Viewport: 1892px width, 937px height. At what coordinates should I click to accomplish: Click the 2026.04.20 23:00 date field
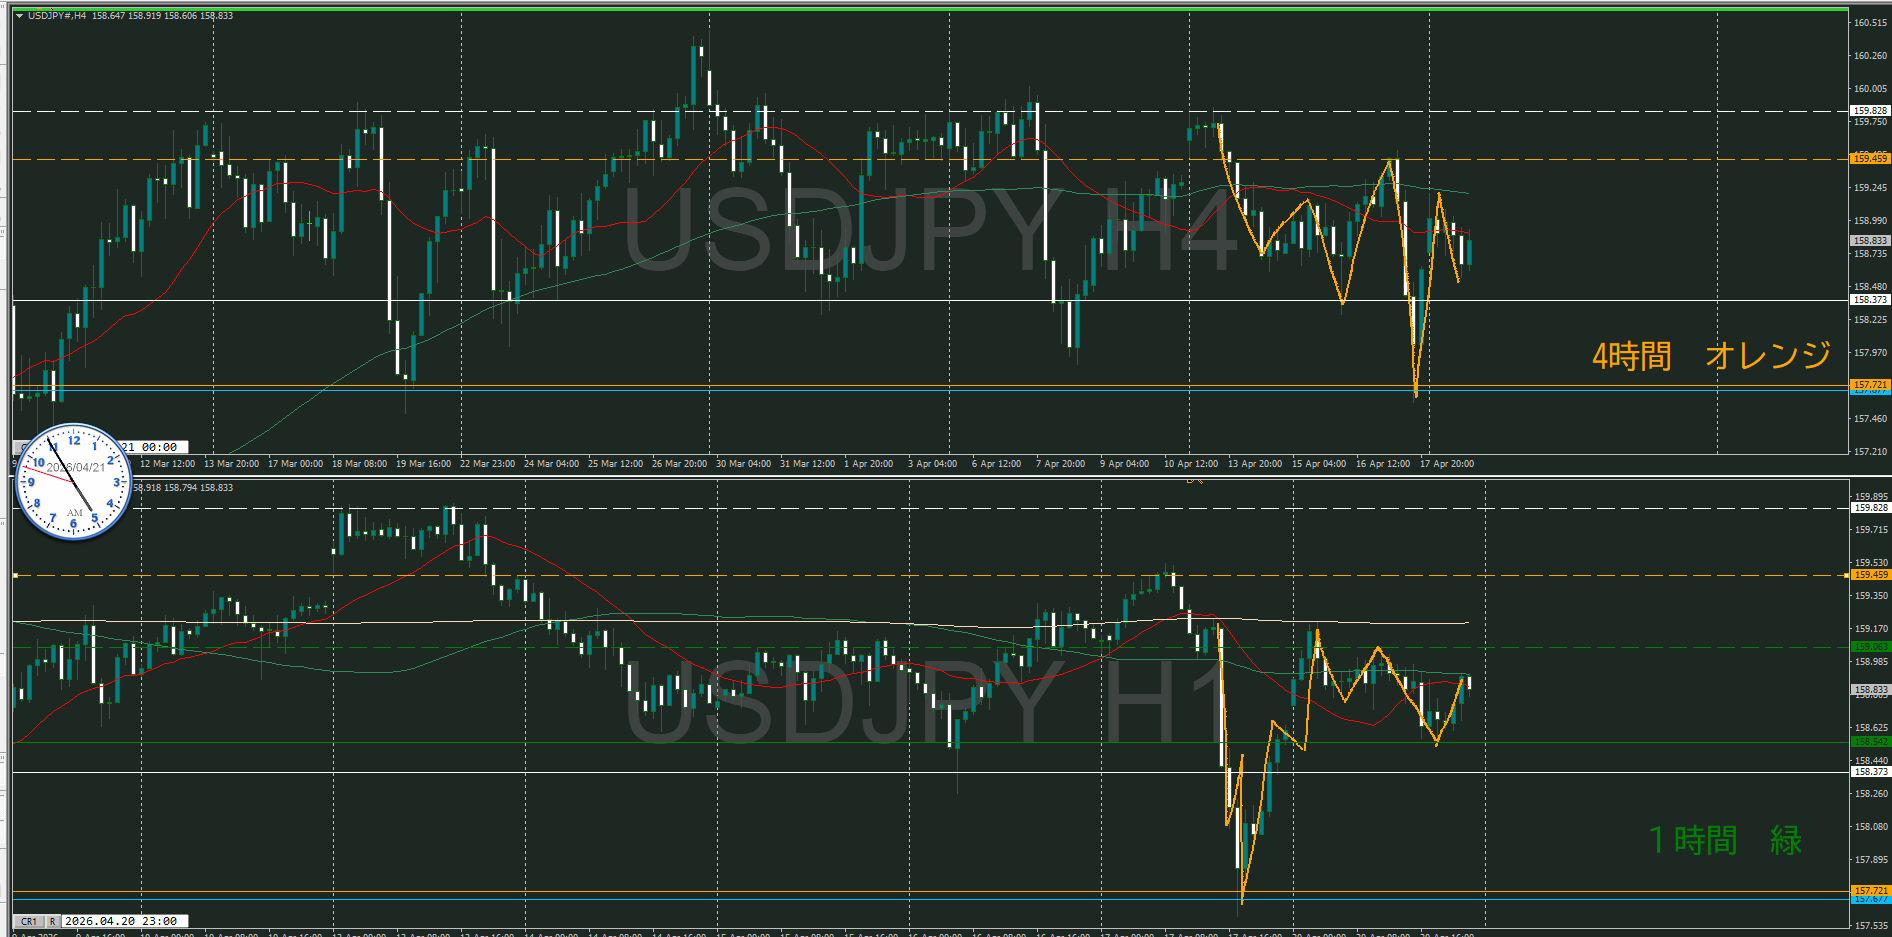(121, 921)
